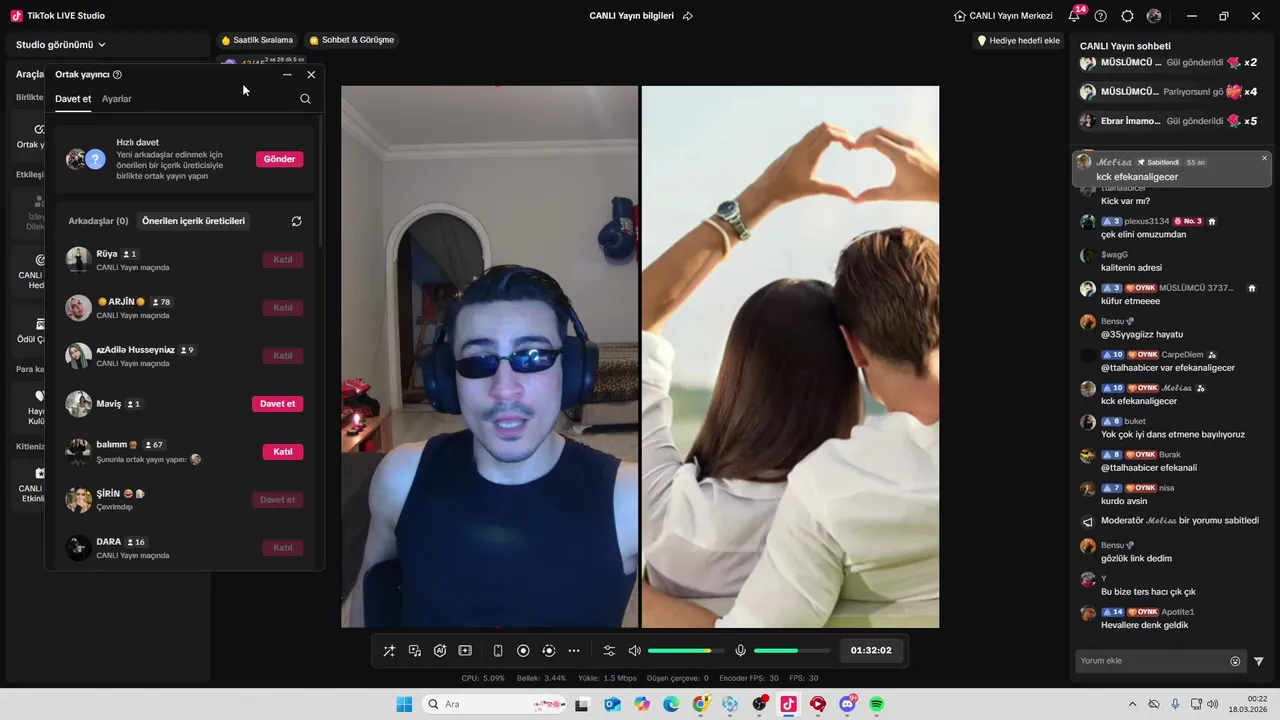Refresh the suggested creators list
Screen dimensions: 1280x720
(x=296, y=221)
